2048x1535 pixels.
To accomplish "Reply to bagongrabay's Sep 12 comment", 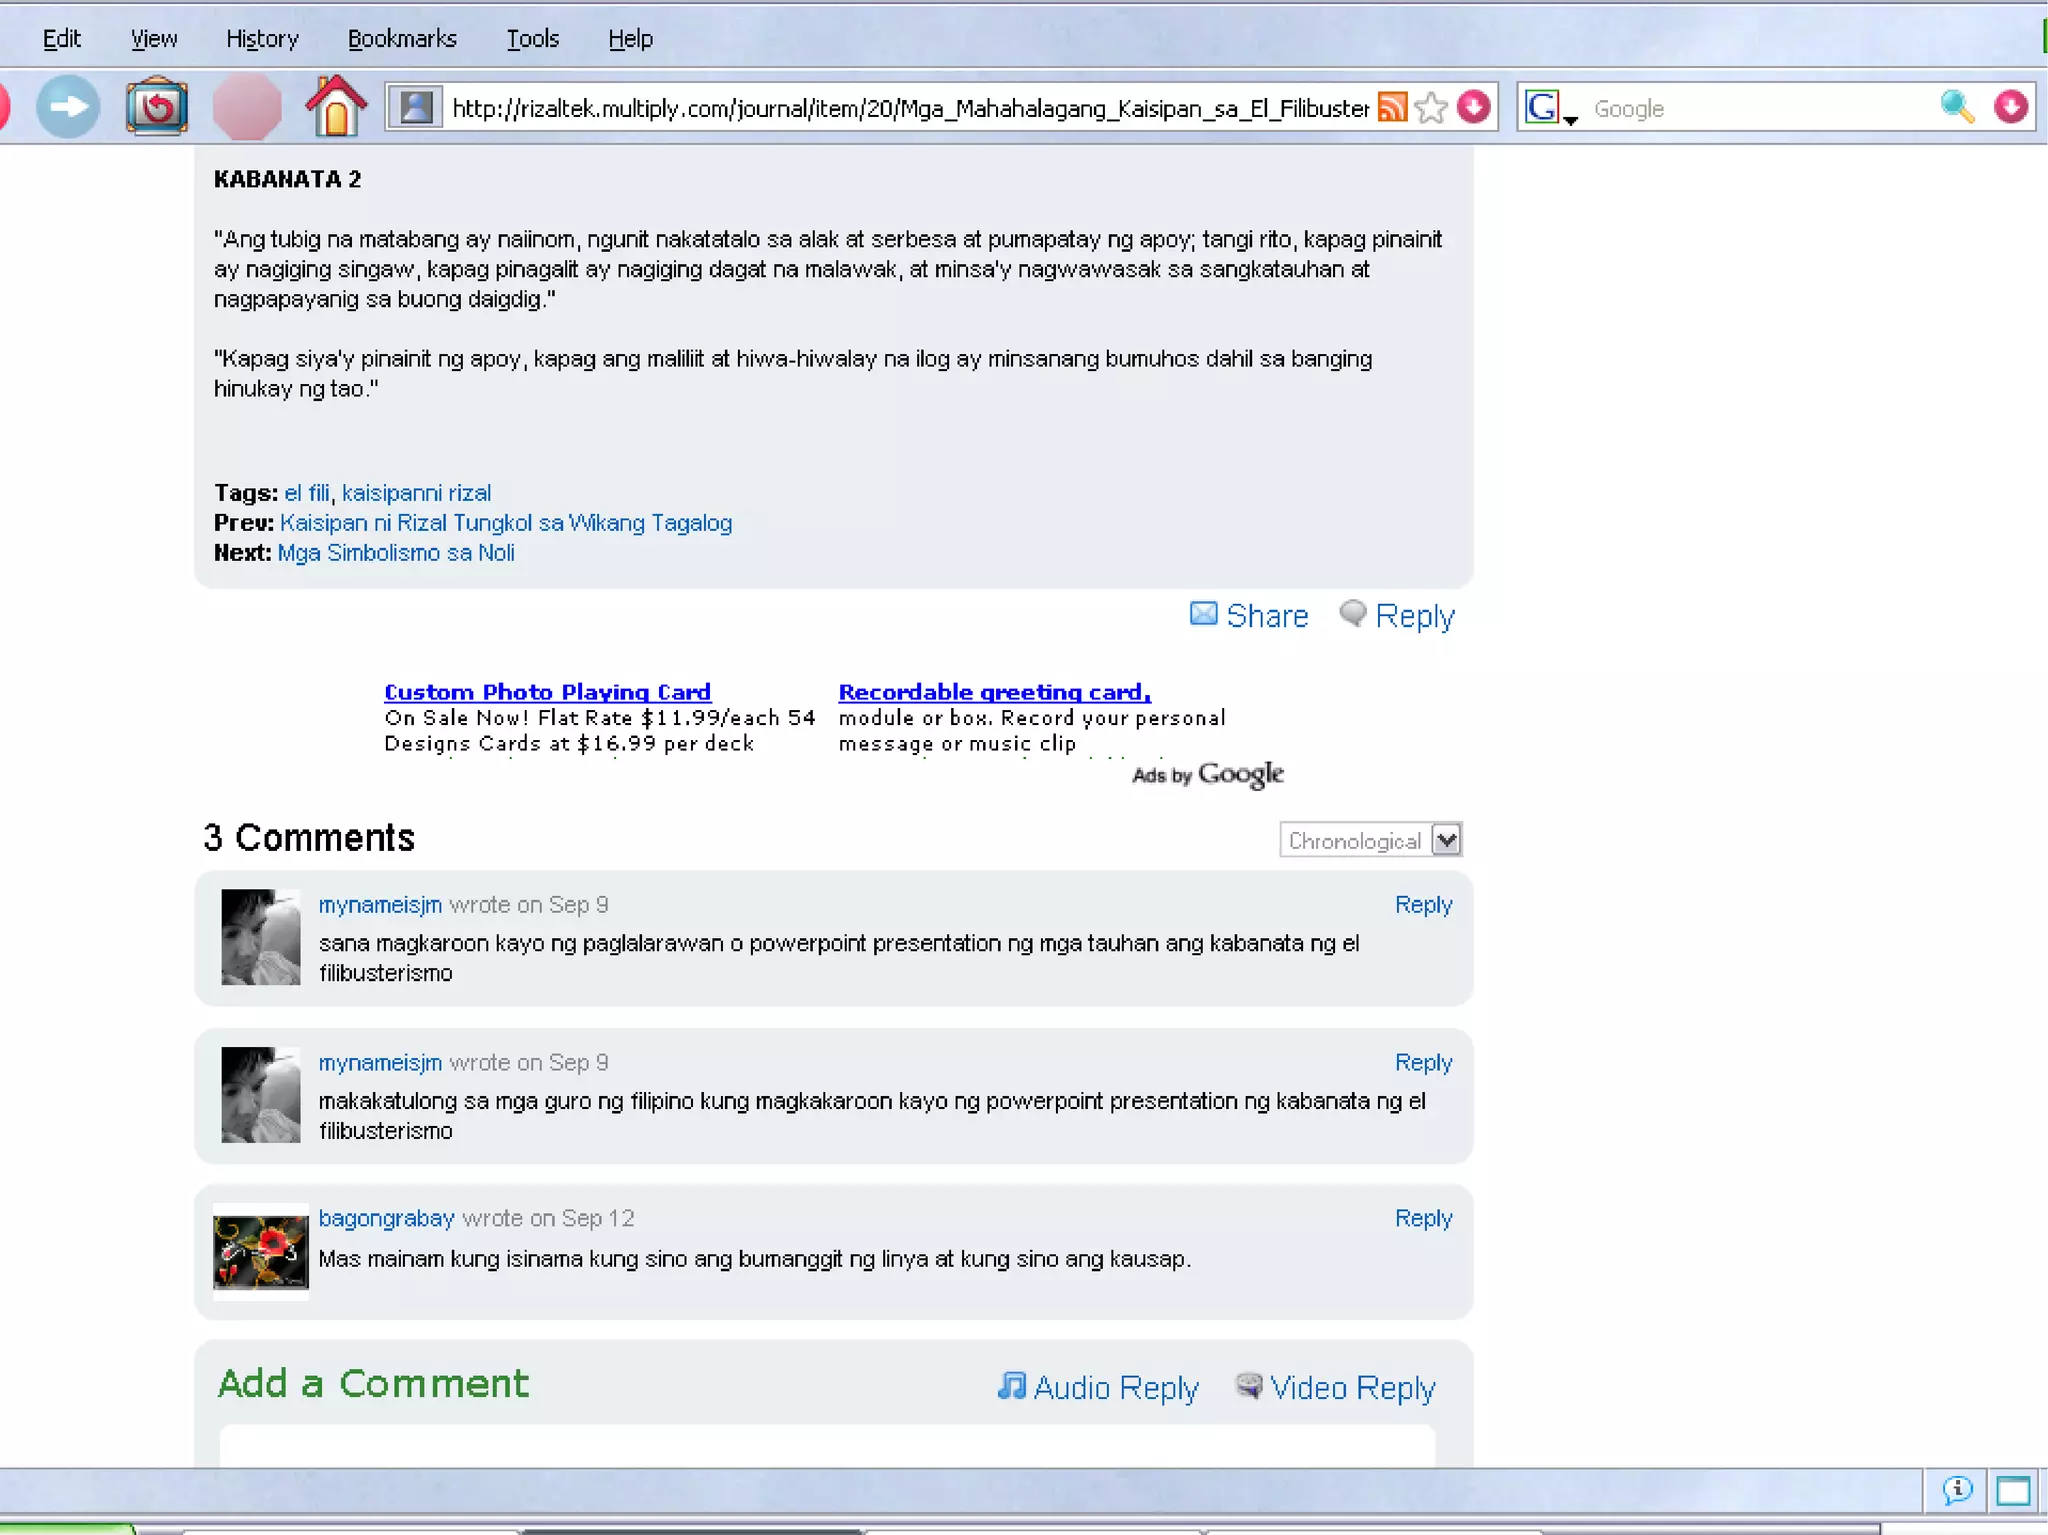I will 1422,1218.
